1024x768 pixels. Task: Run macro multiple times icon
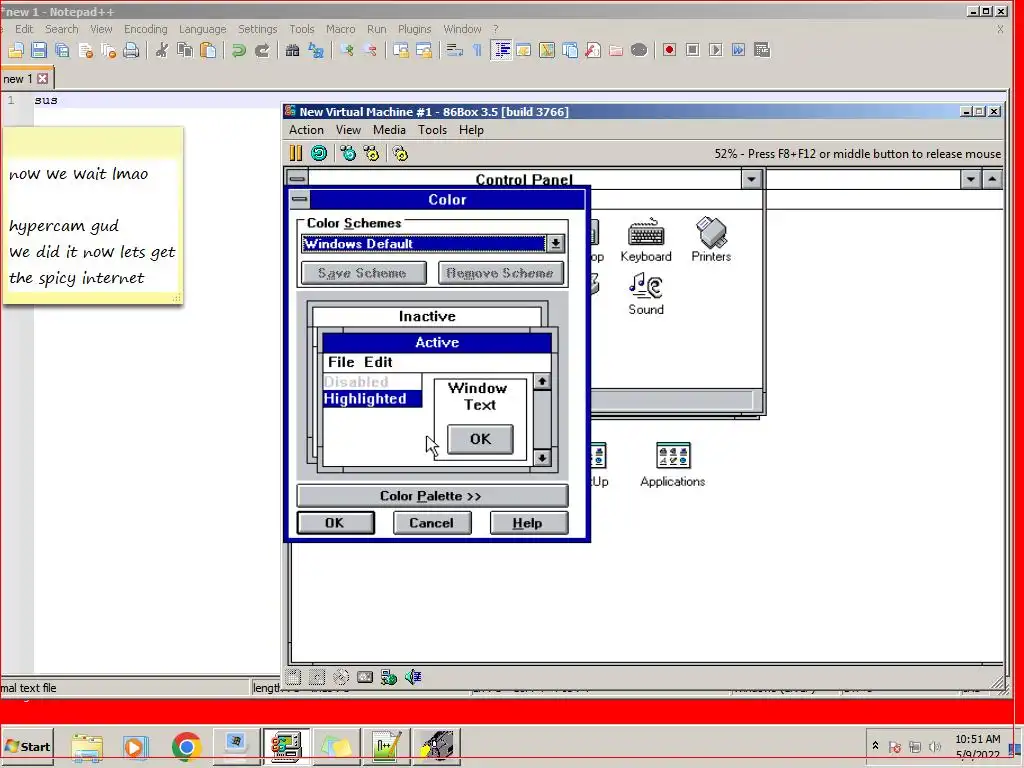pos(739,50)
